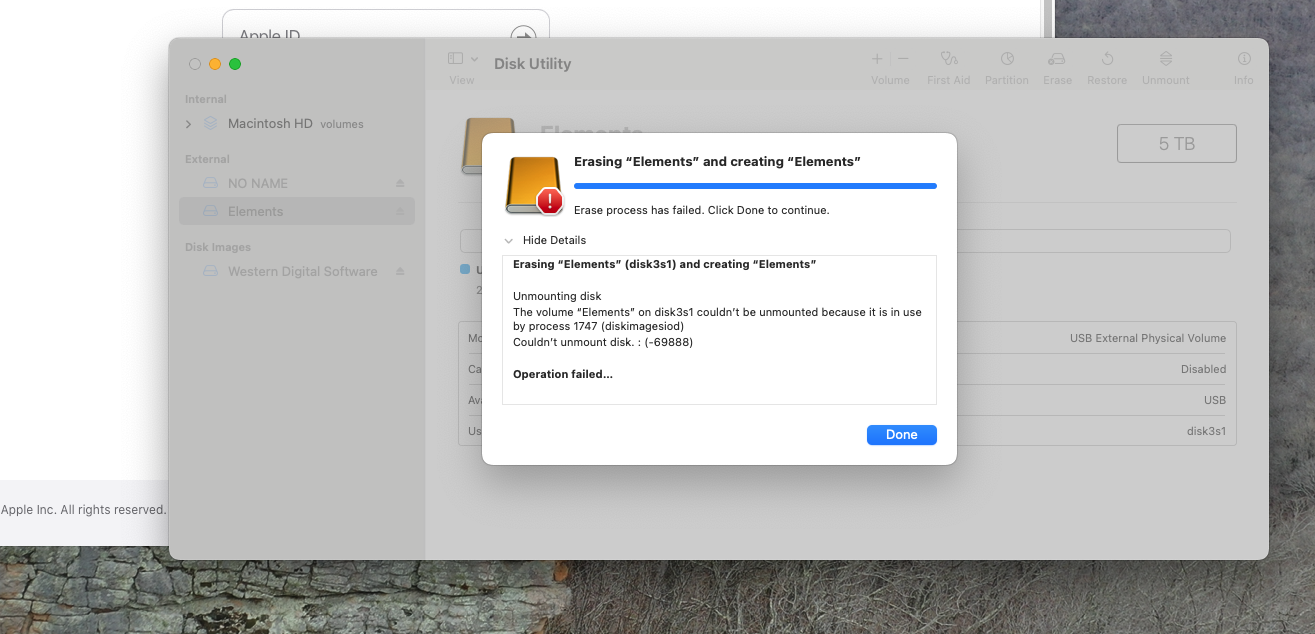This screenshot has width=1315, height=634.
Task: Click the Macintosh HD stacked-volumes icon
Action: 210,124
